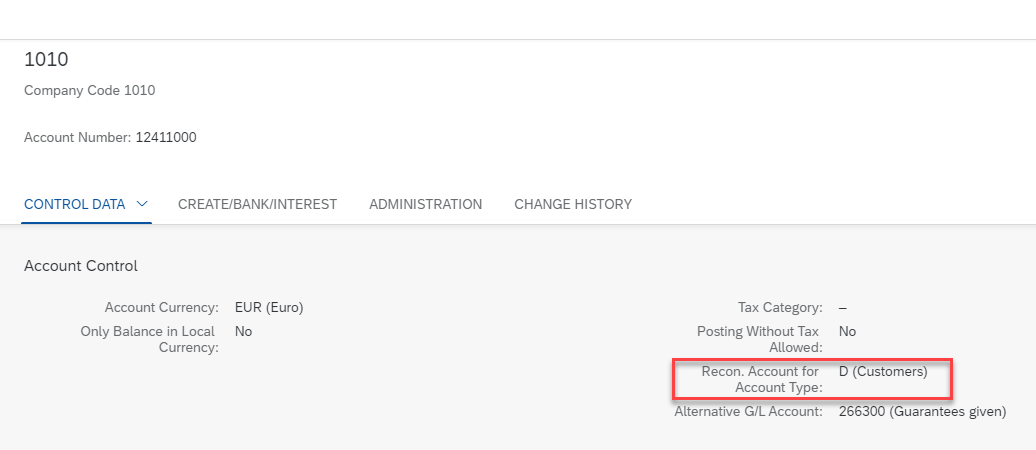Viewport: 1036px width, 450px height.
Task: Click the Recon. Account for Account Type label
Action: (x=760, y=379)
